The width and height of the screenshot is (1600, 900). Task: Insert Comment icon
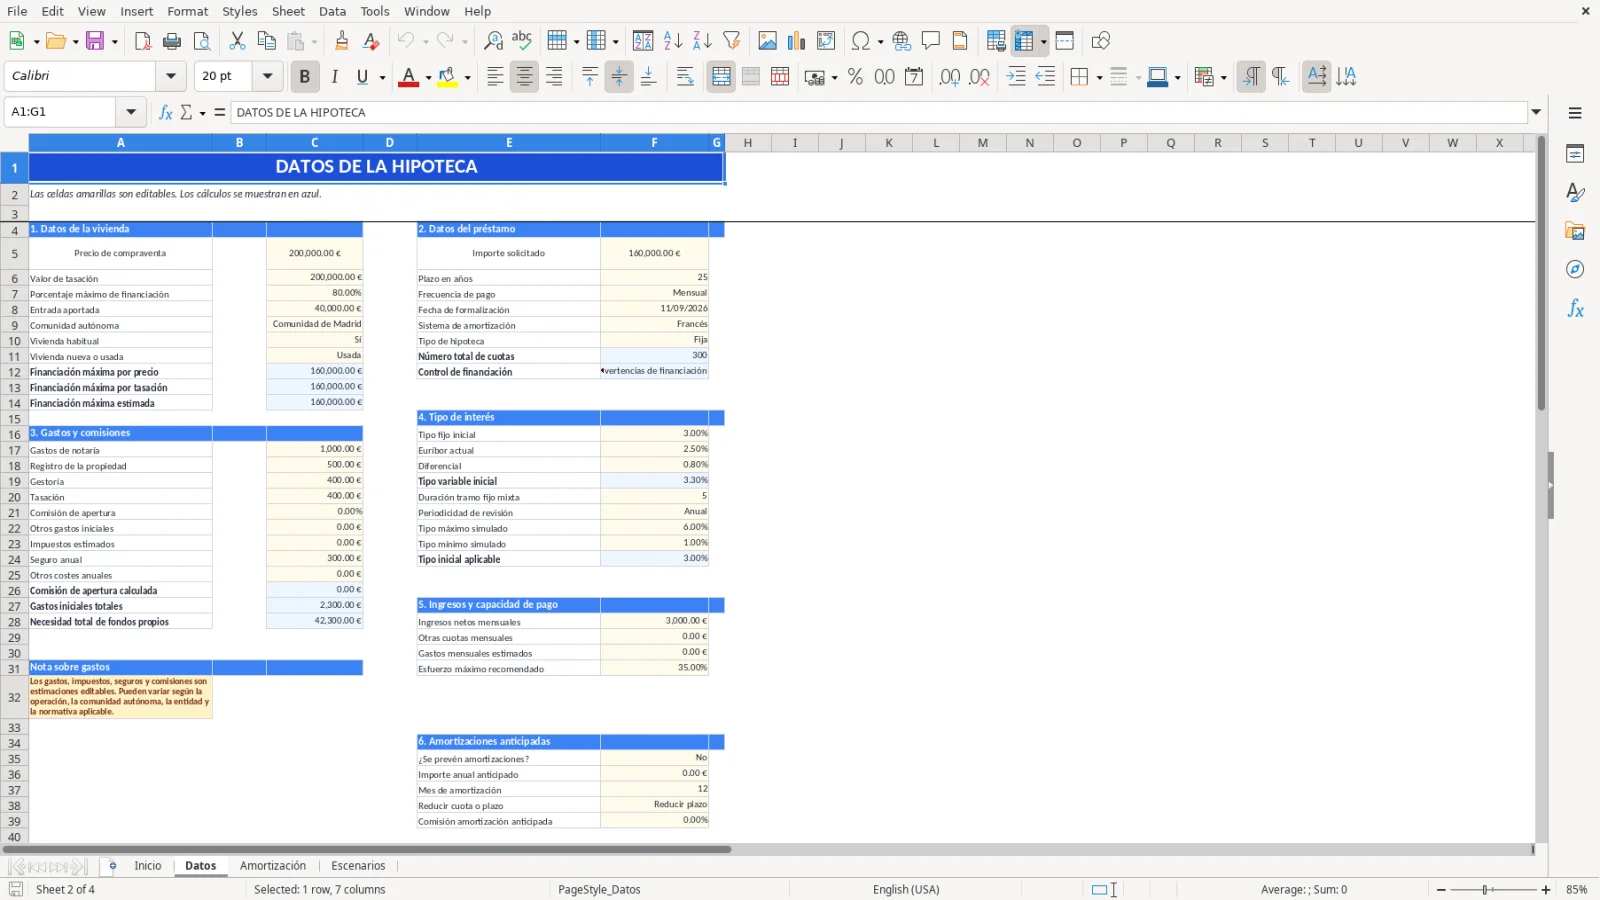pos(931,41)
